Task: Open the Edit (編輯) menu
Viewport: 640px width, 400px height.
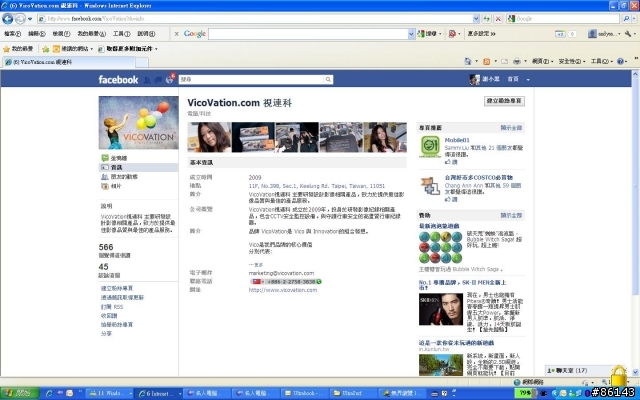Action: (37, 34)
